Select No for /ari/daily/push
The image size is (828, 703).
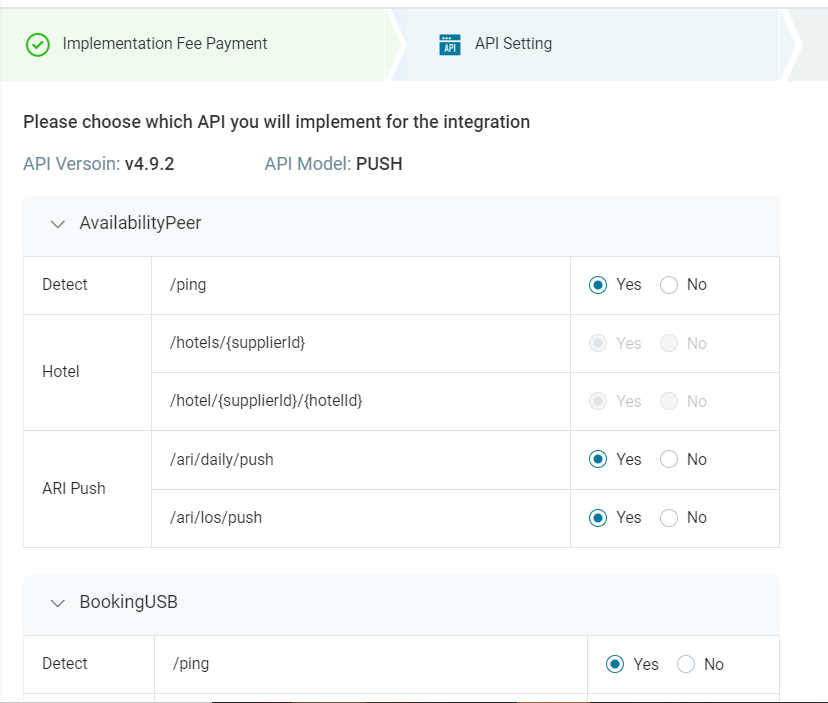click(669, 460)
